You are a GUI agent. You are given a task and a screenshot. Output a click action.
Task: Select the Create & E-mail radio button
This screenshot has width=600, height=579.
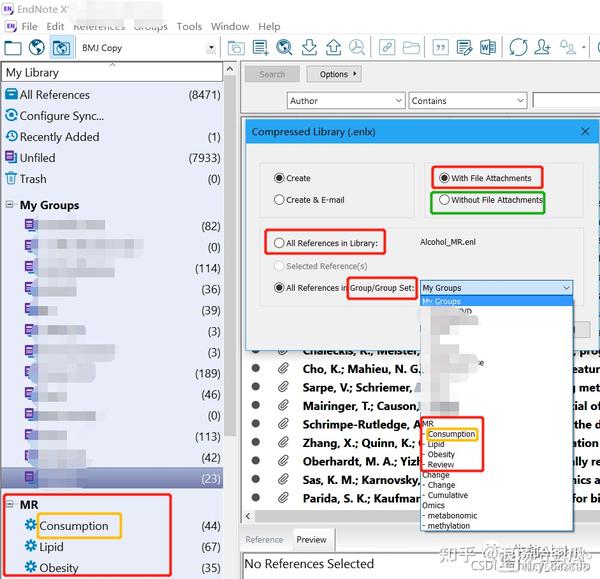coord(279,200)
